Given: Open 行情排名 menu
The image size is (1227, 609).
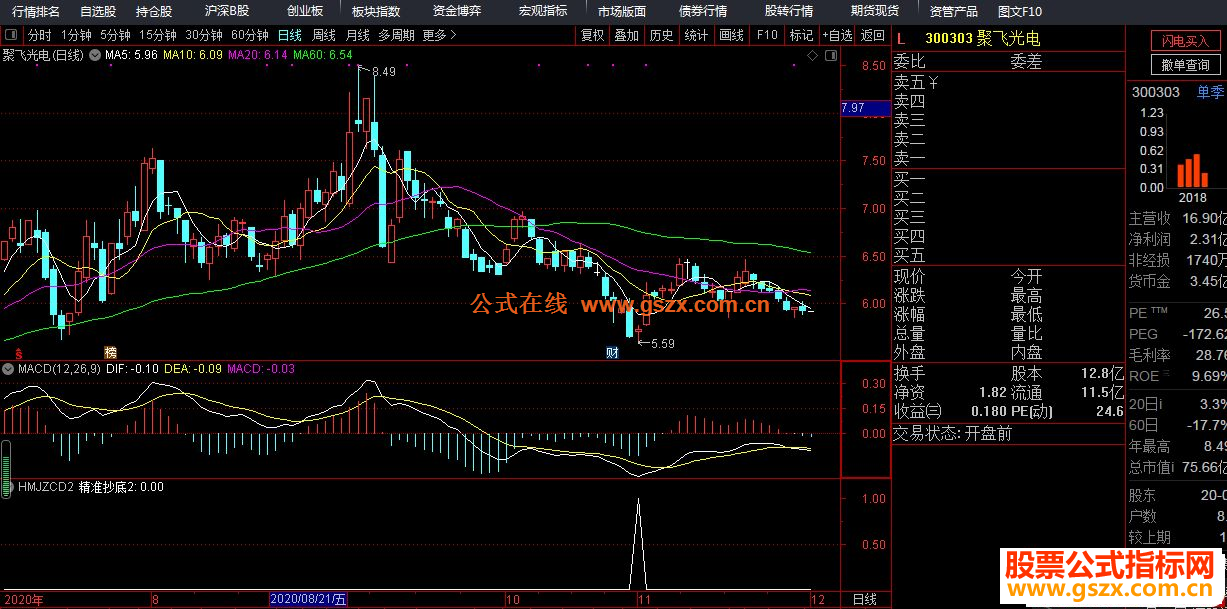Looking at the screenshot, I should tap(37, 11).
